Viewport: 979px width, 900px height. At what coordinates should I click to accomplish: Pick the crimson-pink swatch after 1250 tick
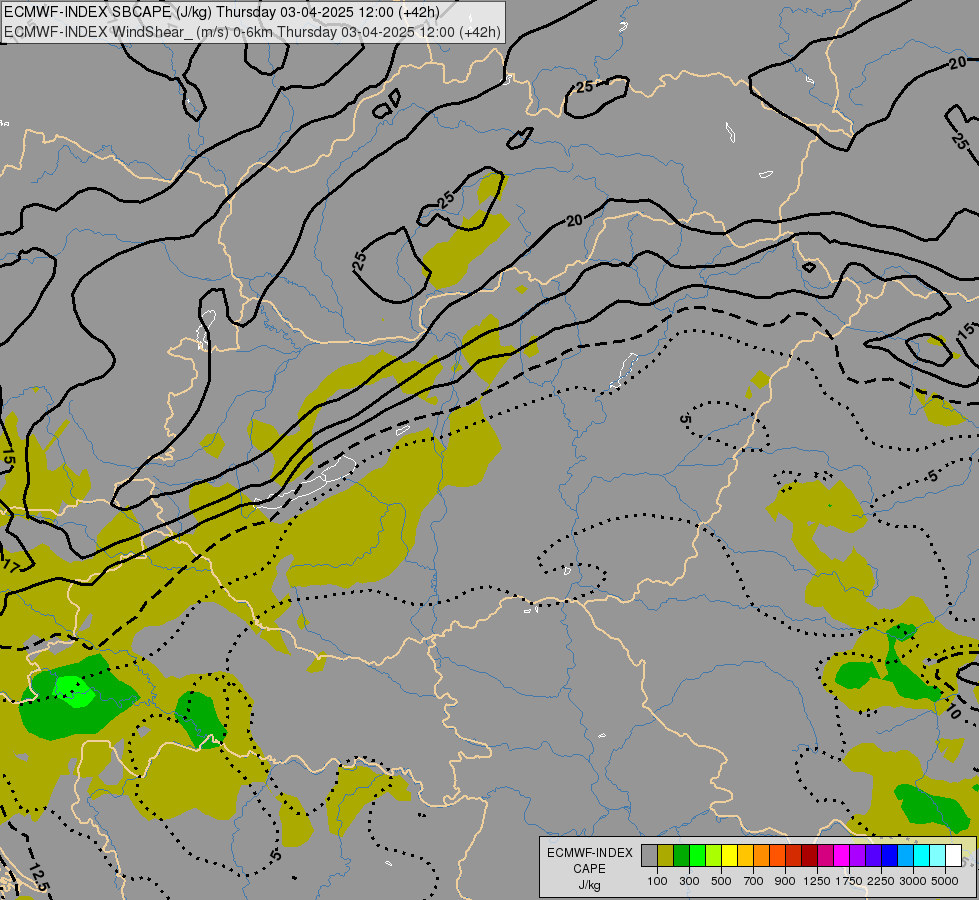(825, 856)
